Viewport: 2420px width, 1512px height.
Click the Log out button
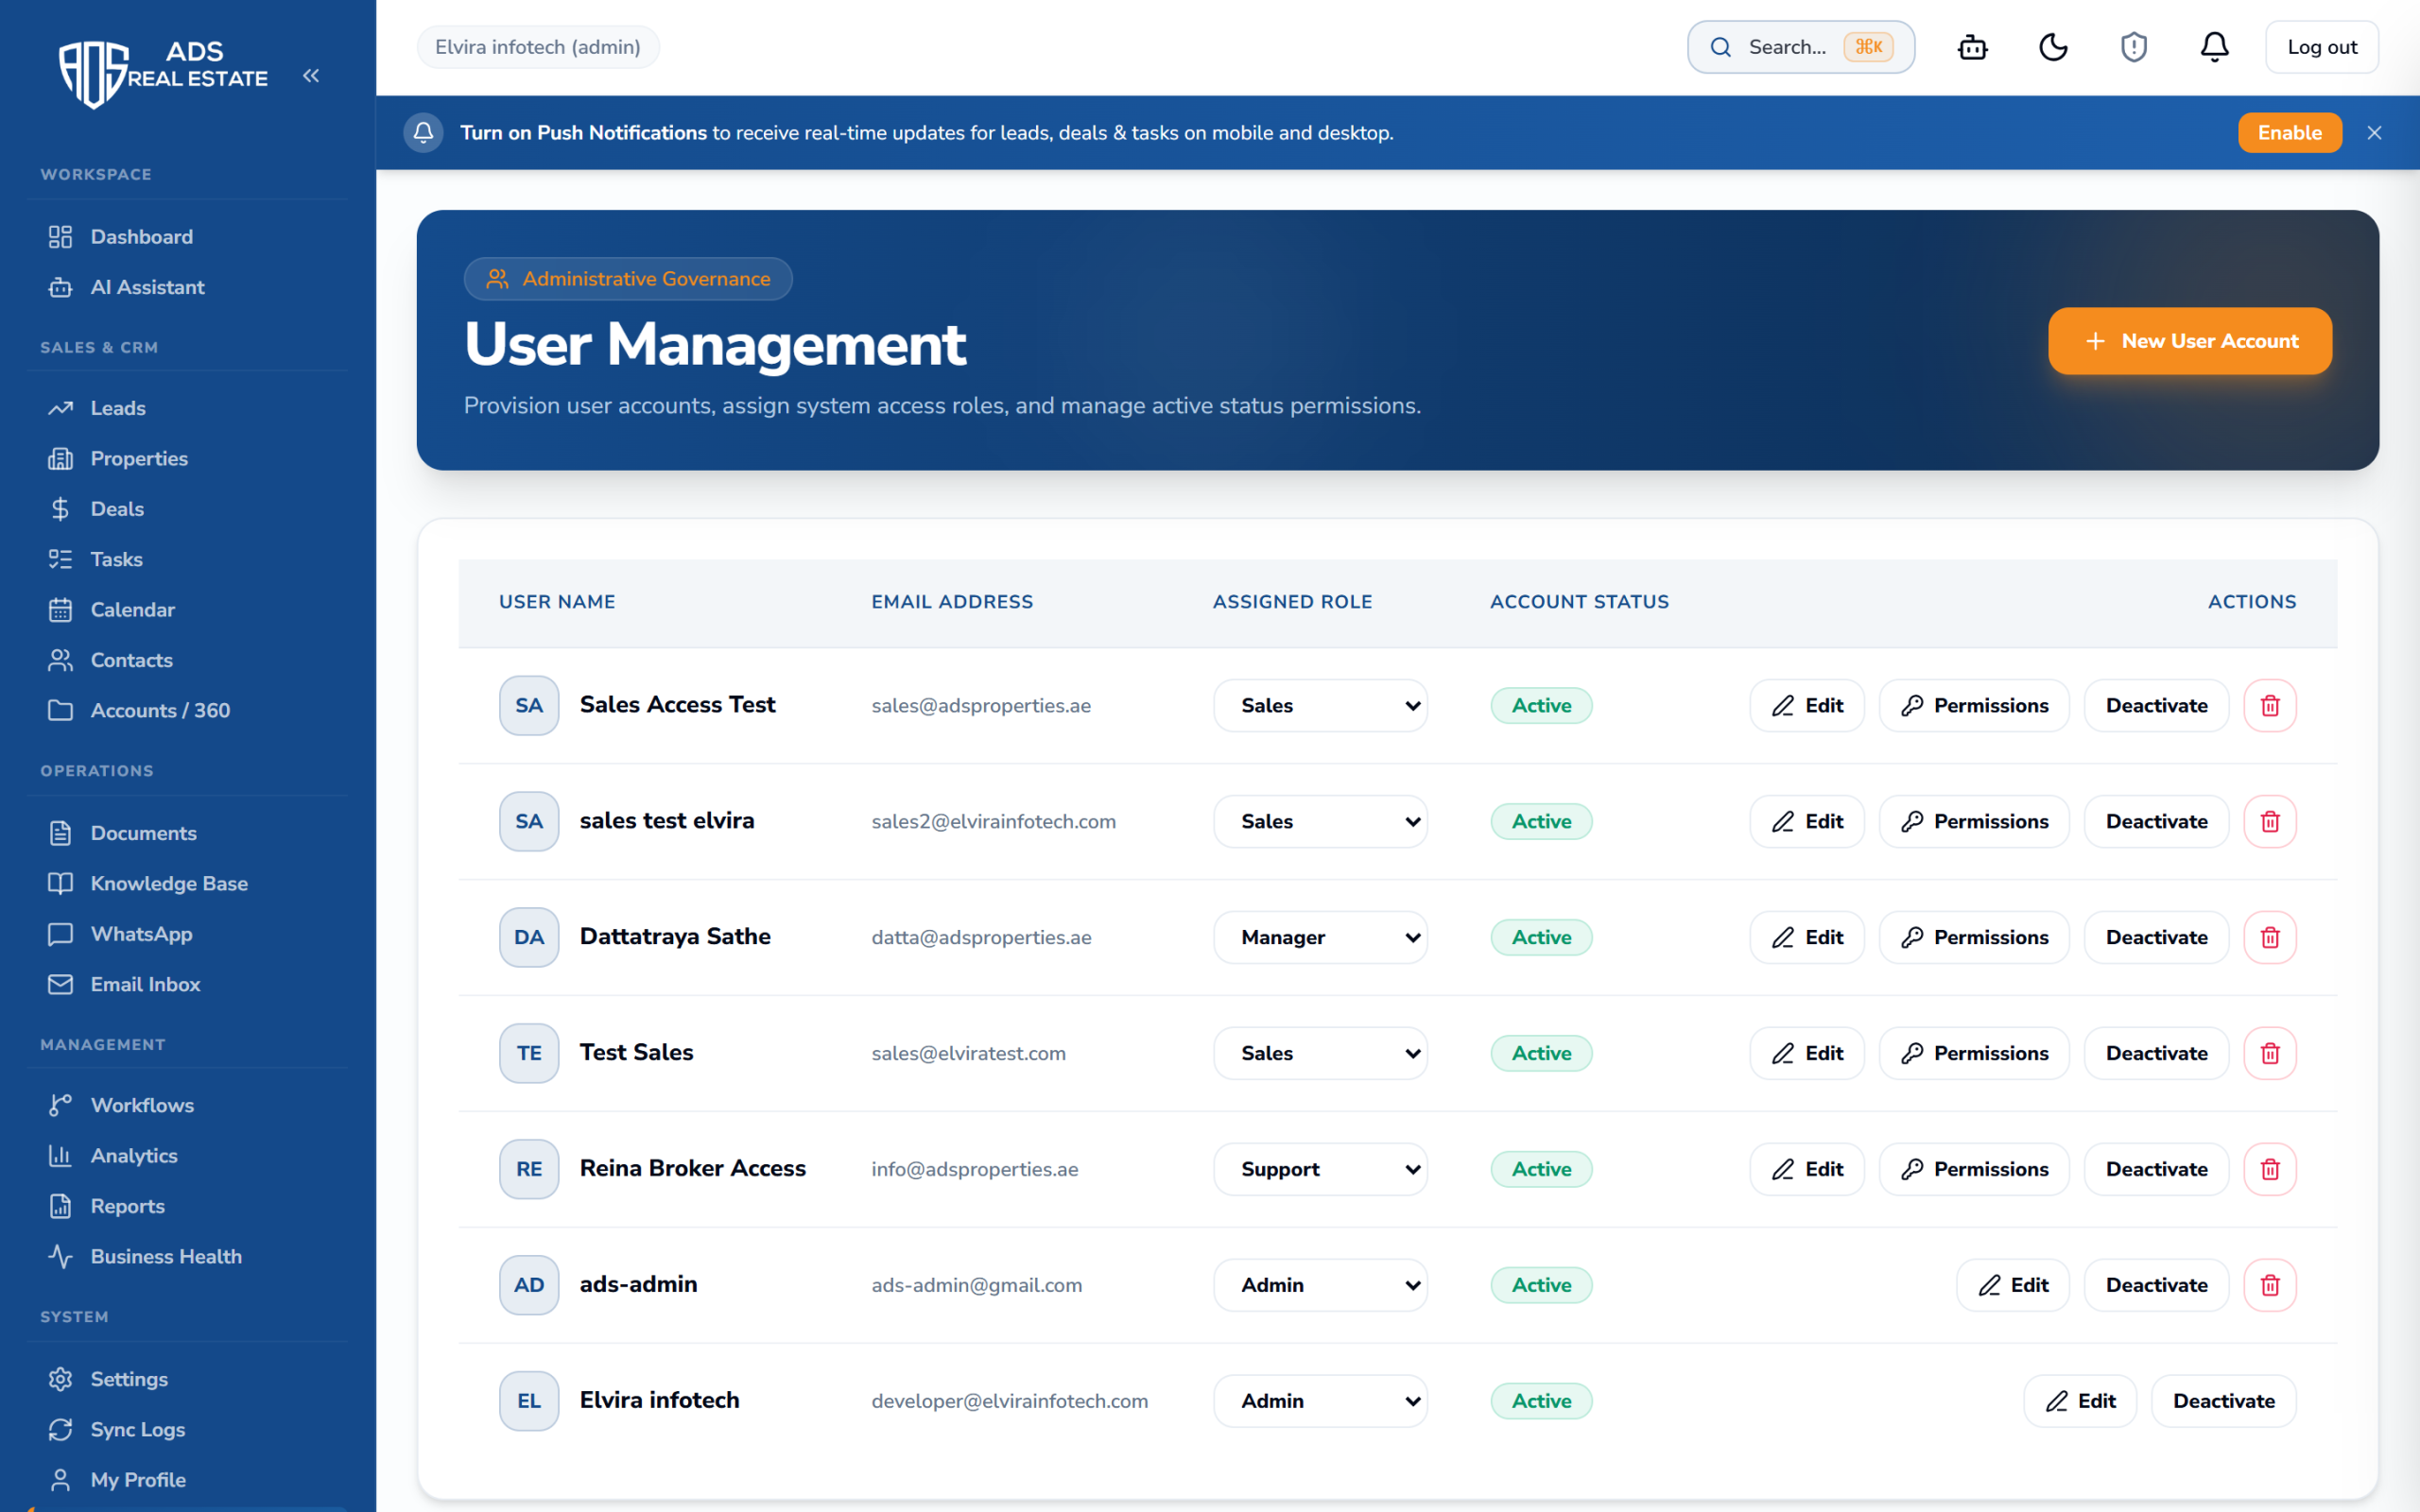[x=2321, y=47]
